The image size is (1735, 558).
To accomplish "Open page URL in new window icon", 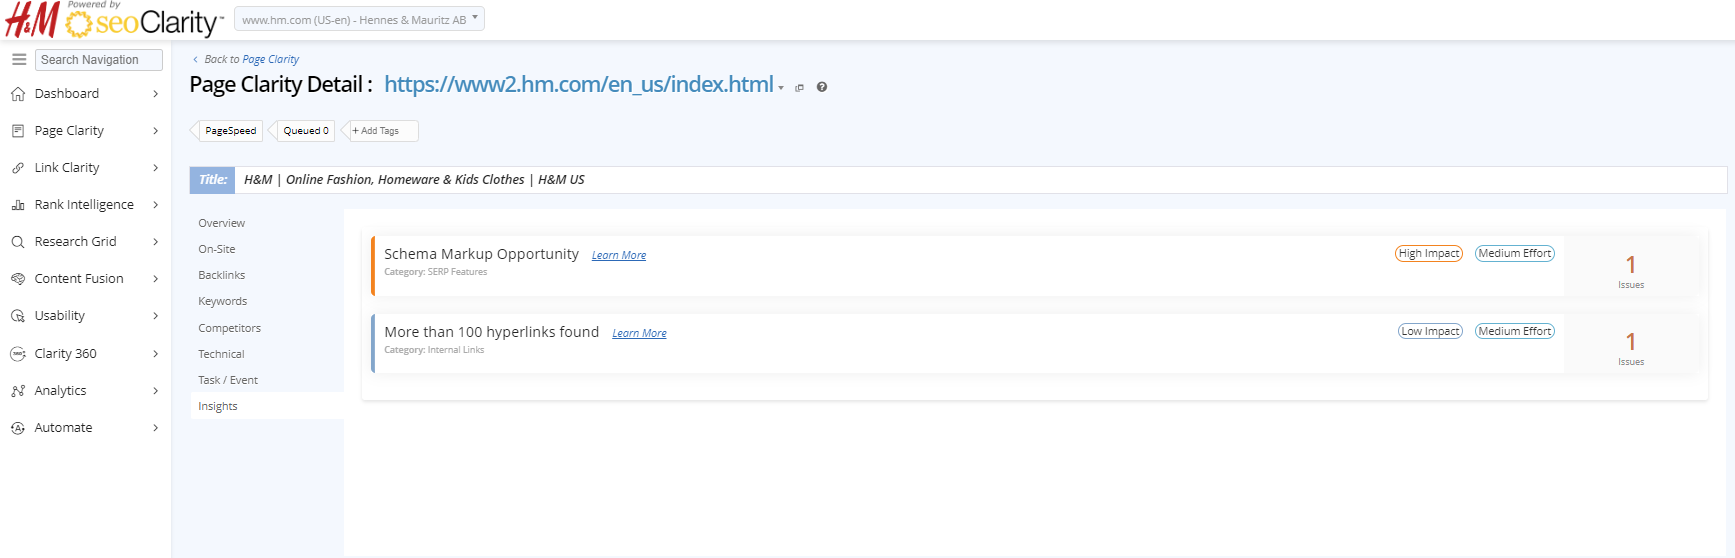I will 799,88.
